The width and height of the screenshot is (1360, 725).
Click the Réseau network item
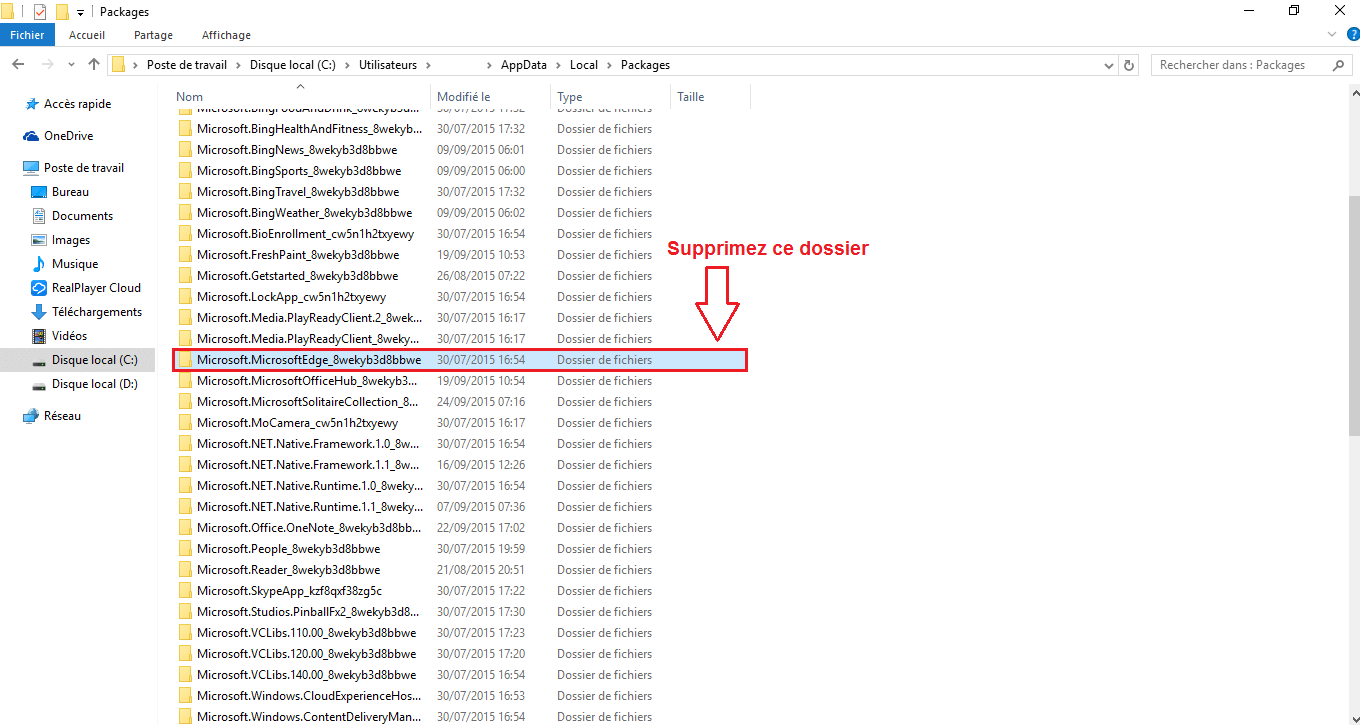coord(62,416)
